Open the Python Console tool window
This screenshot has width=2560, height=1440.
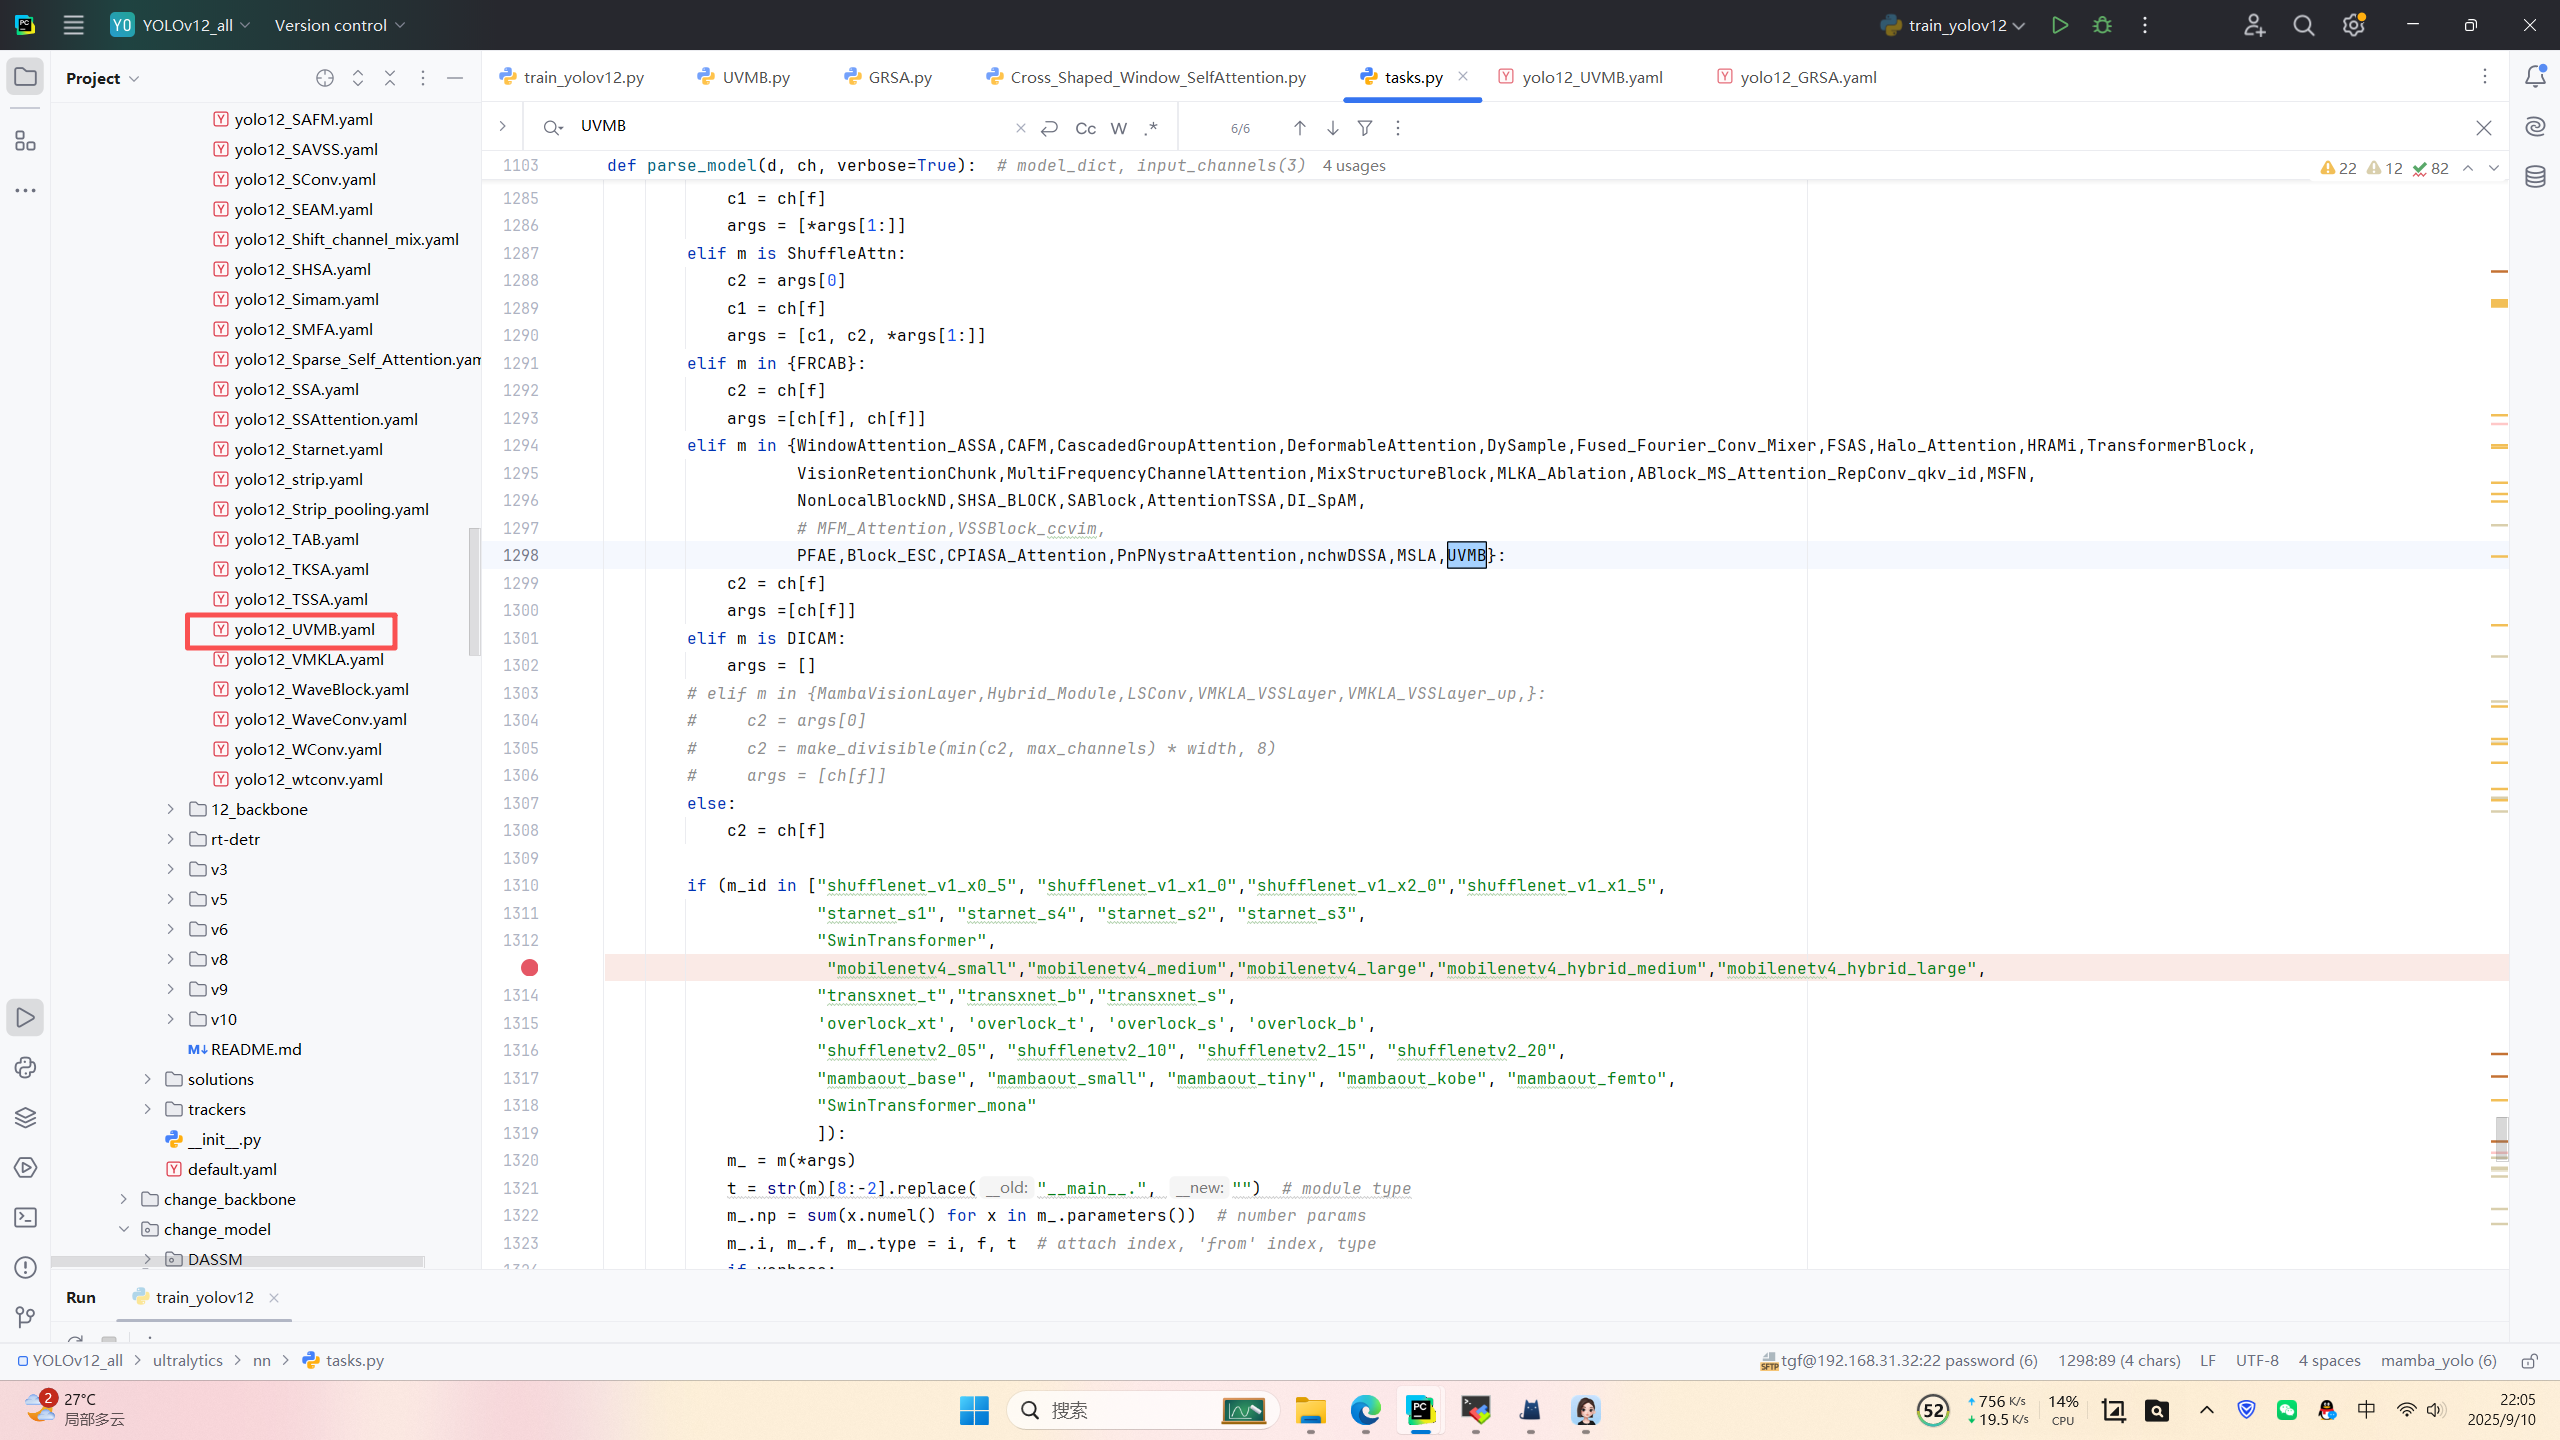pyautogui.click(x=25, y=1067)
